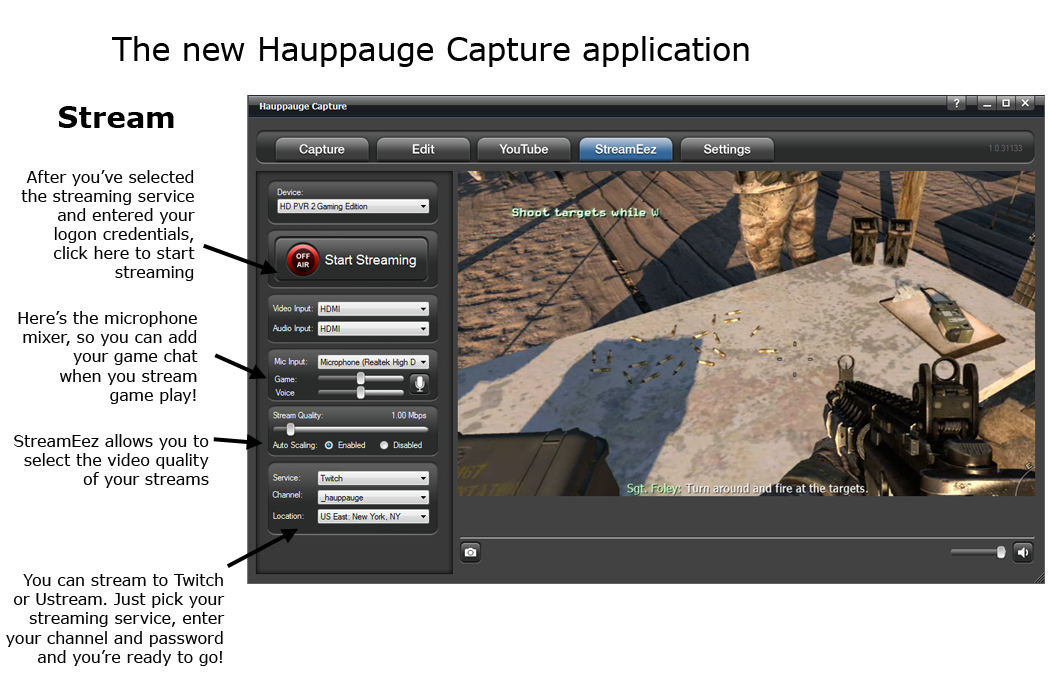Click the Hauppauge Capture window title
This screenshot has height=700, width=1050.
tap(303, 106)
